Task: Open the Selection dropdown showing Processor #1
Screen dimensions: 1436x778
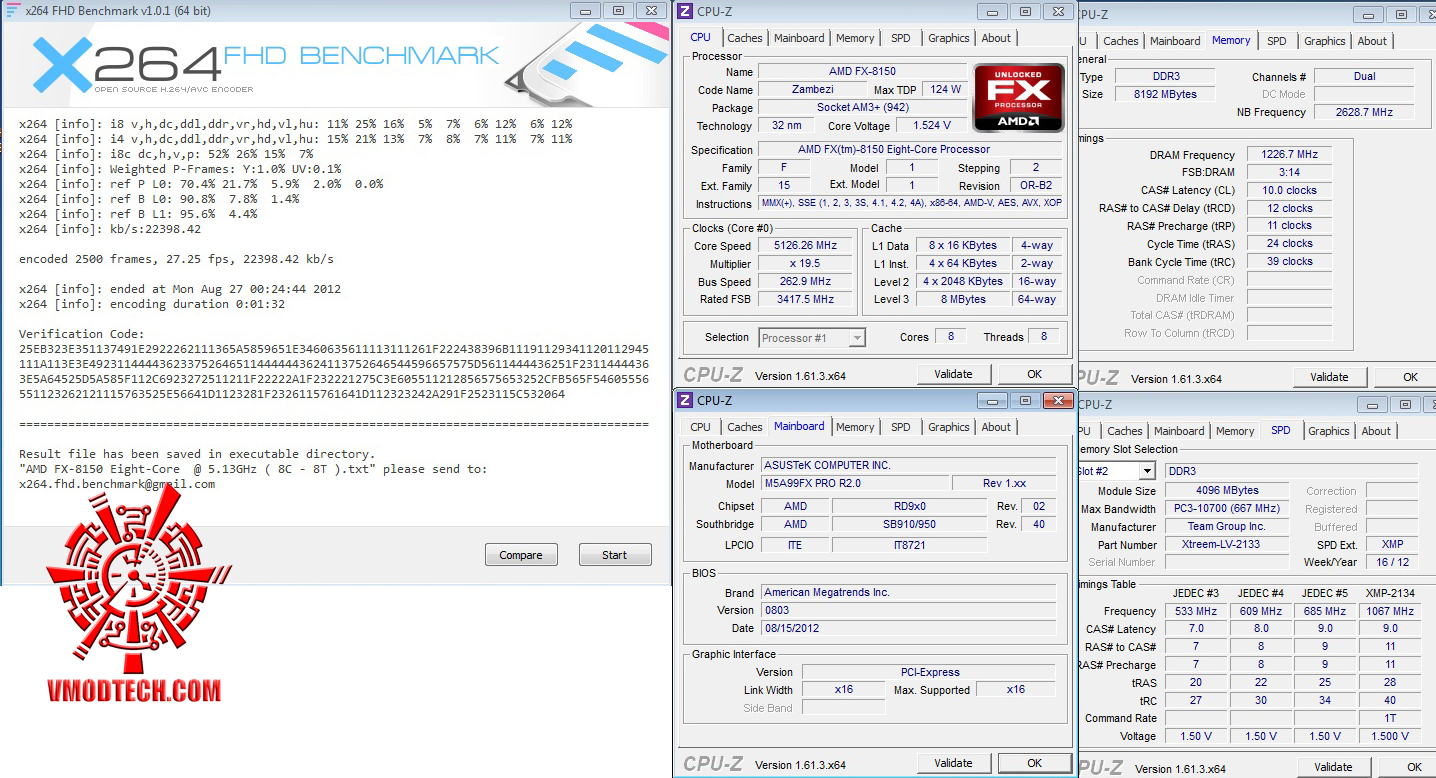Action: click(x=811, y=338)
